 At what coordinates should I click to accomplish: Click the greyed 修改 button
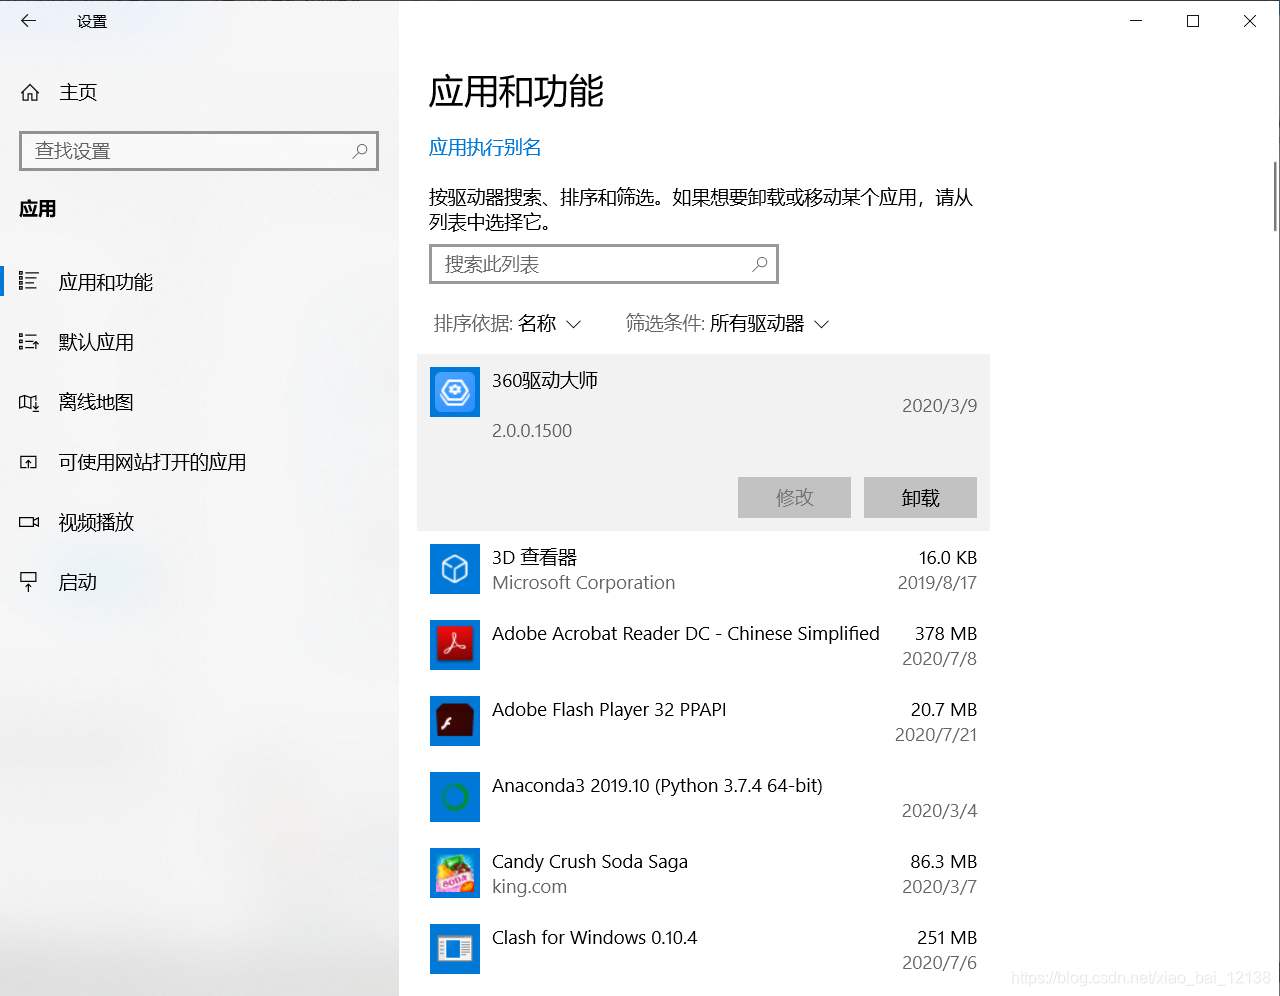pyautogui.click(x=794, y=497)
